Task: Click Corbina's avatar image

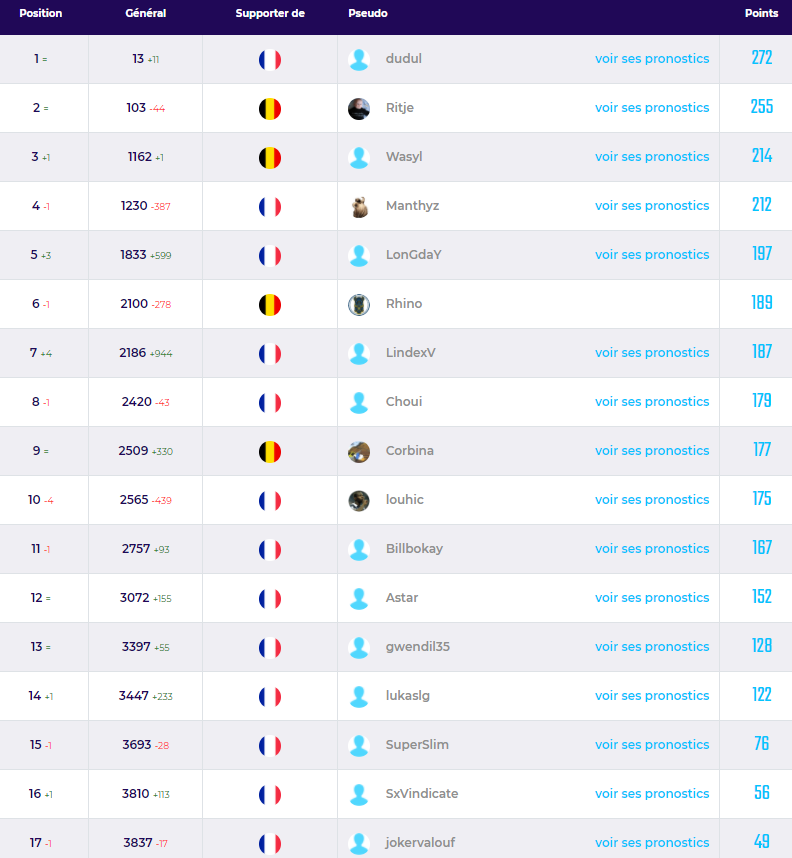Action: (359, 452)
